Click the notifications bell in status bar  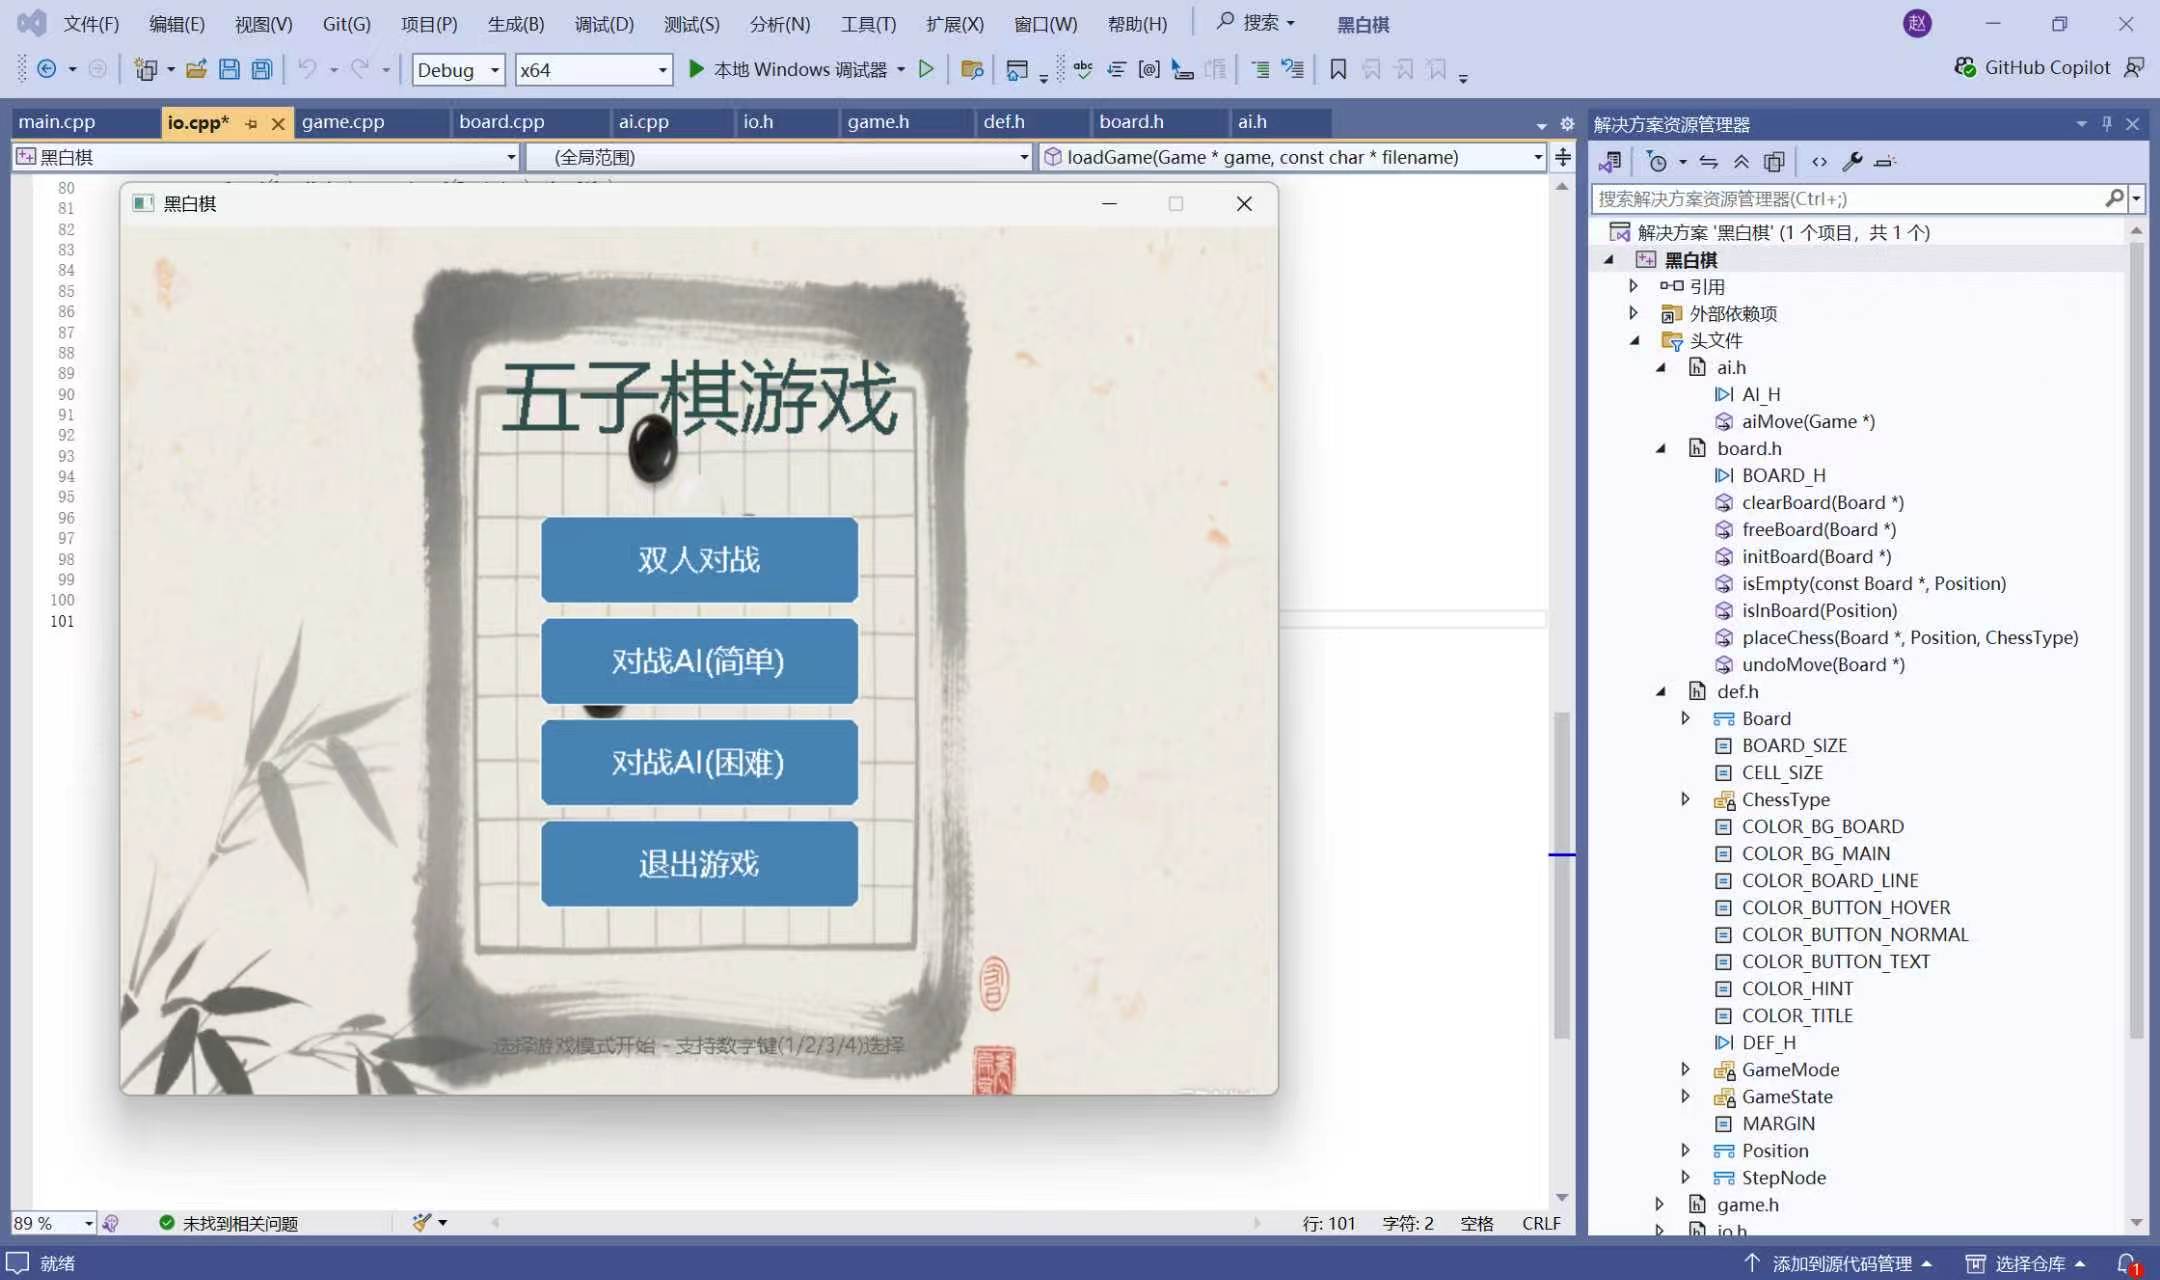coord(2126,1263)
